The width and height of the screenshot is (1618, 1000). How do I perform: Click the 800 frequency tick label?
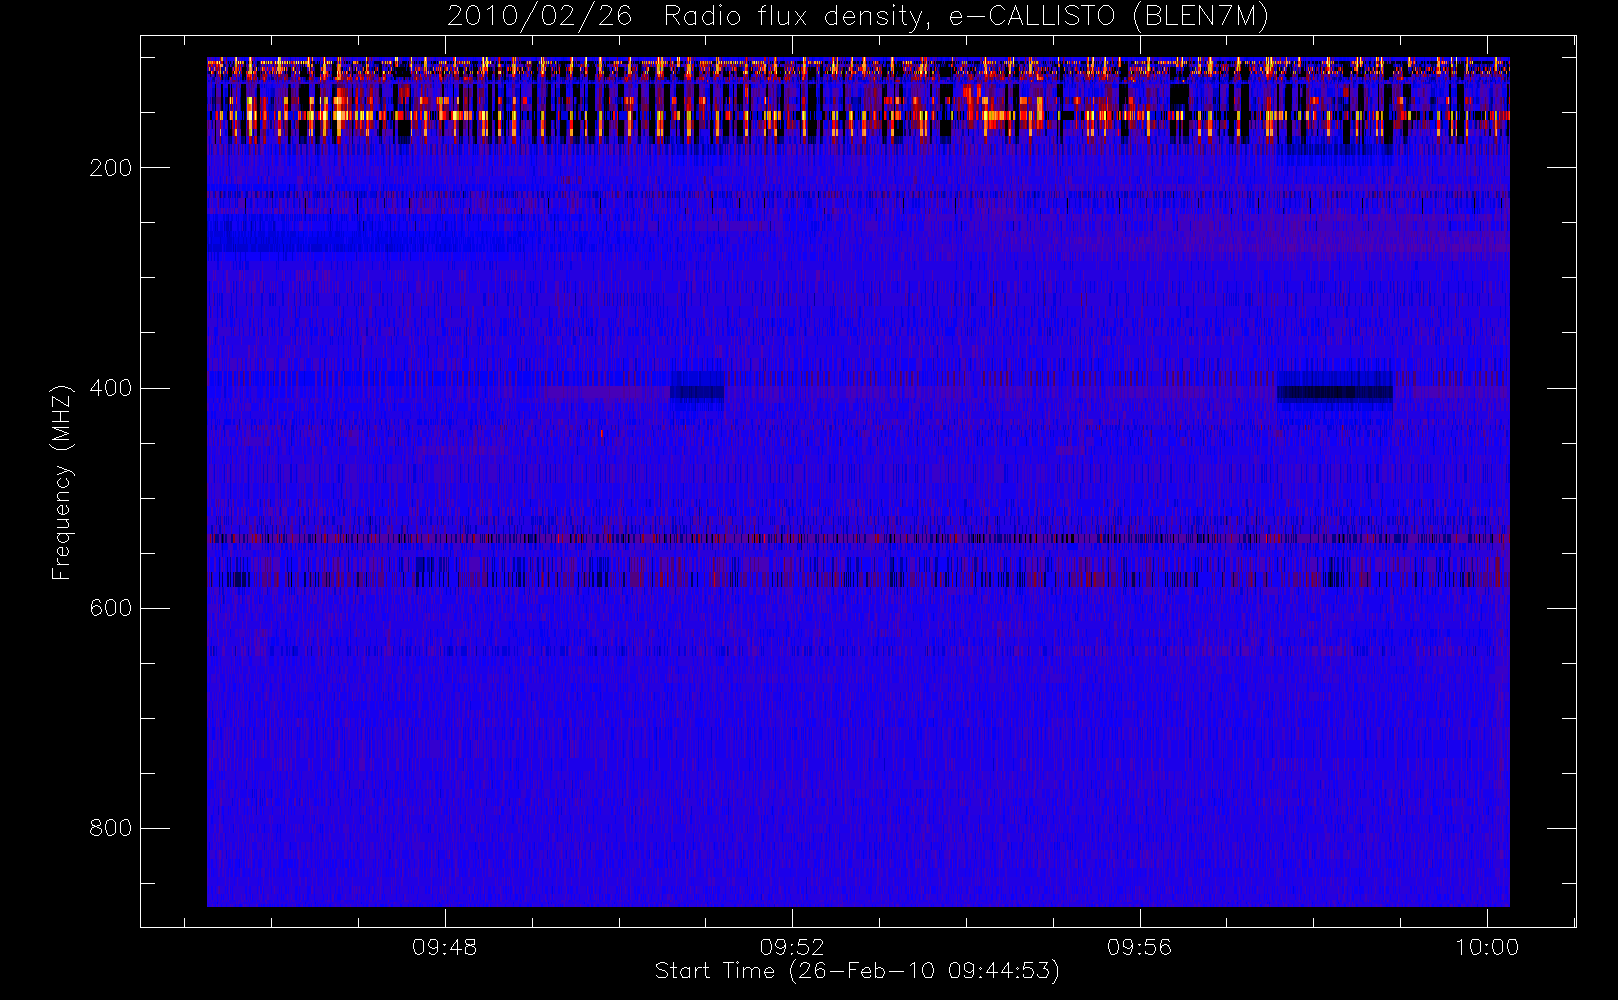click(110, 828)
